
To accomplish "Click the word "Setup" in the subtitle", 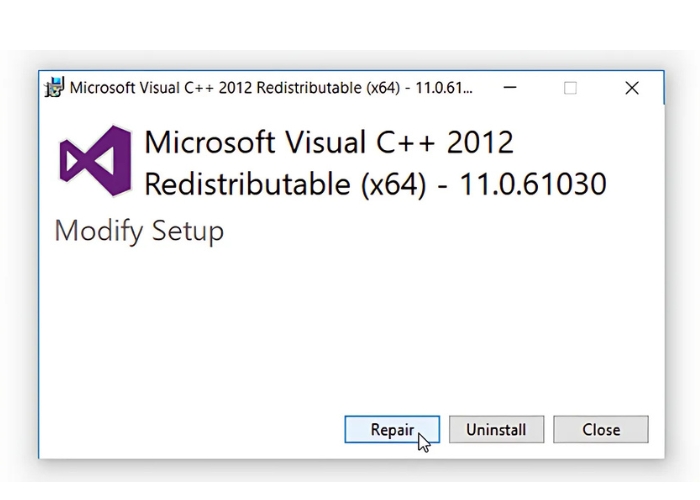I will [188, 231].
